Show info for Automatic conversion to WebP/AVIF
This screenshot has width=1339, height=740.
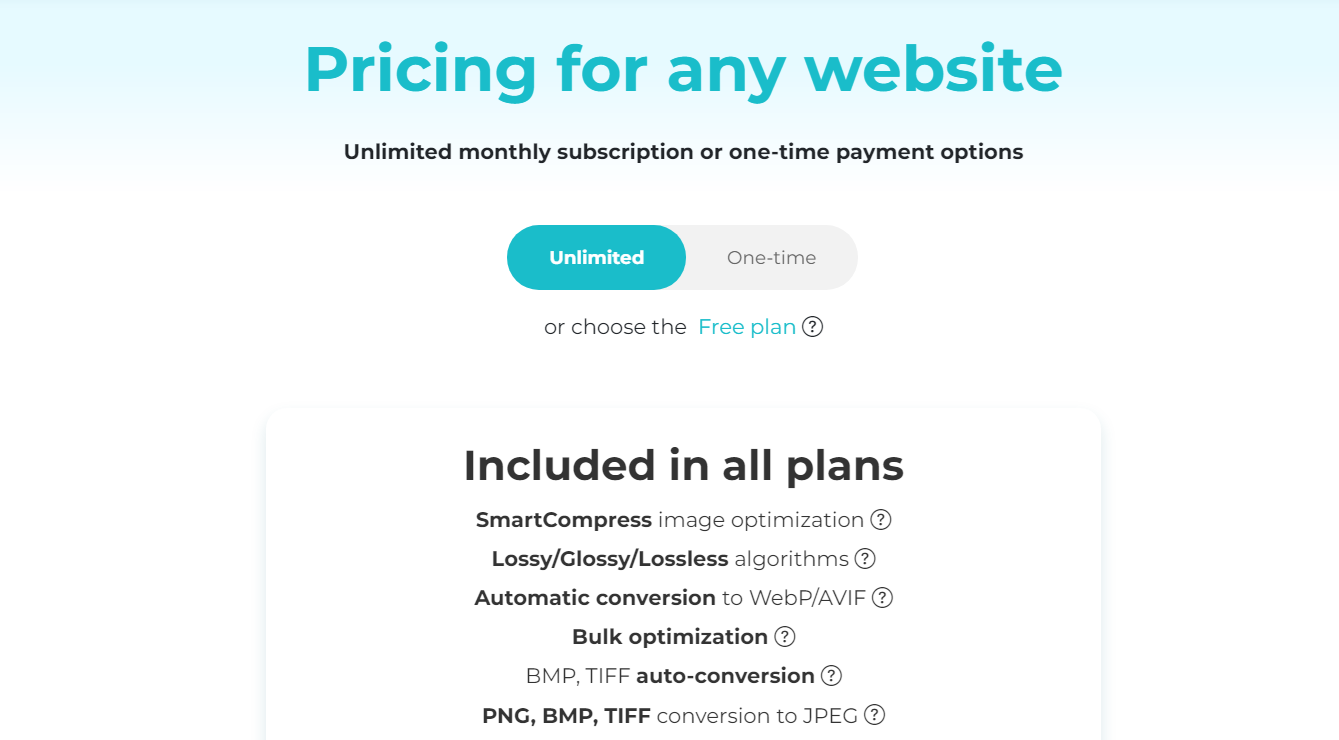[882, 598]
